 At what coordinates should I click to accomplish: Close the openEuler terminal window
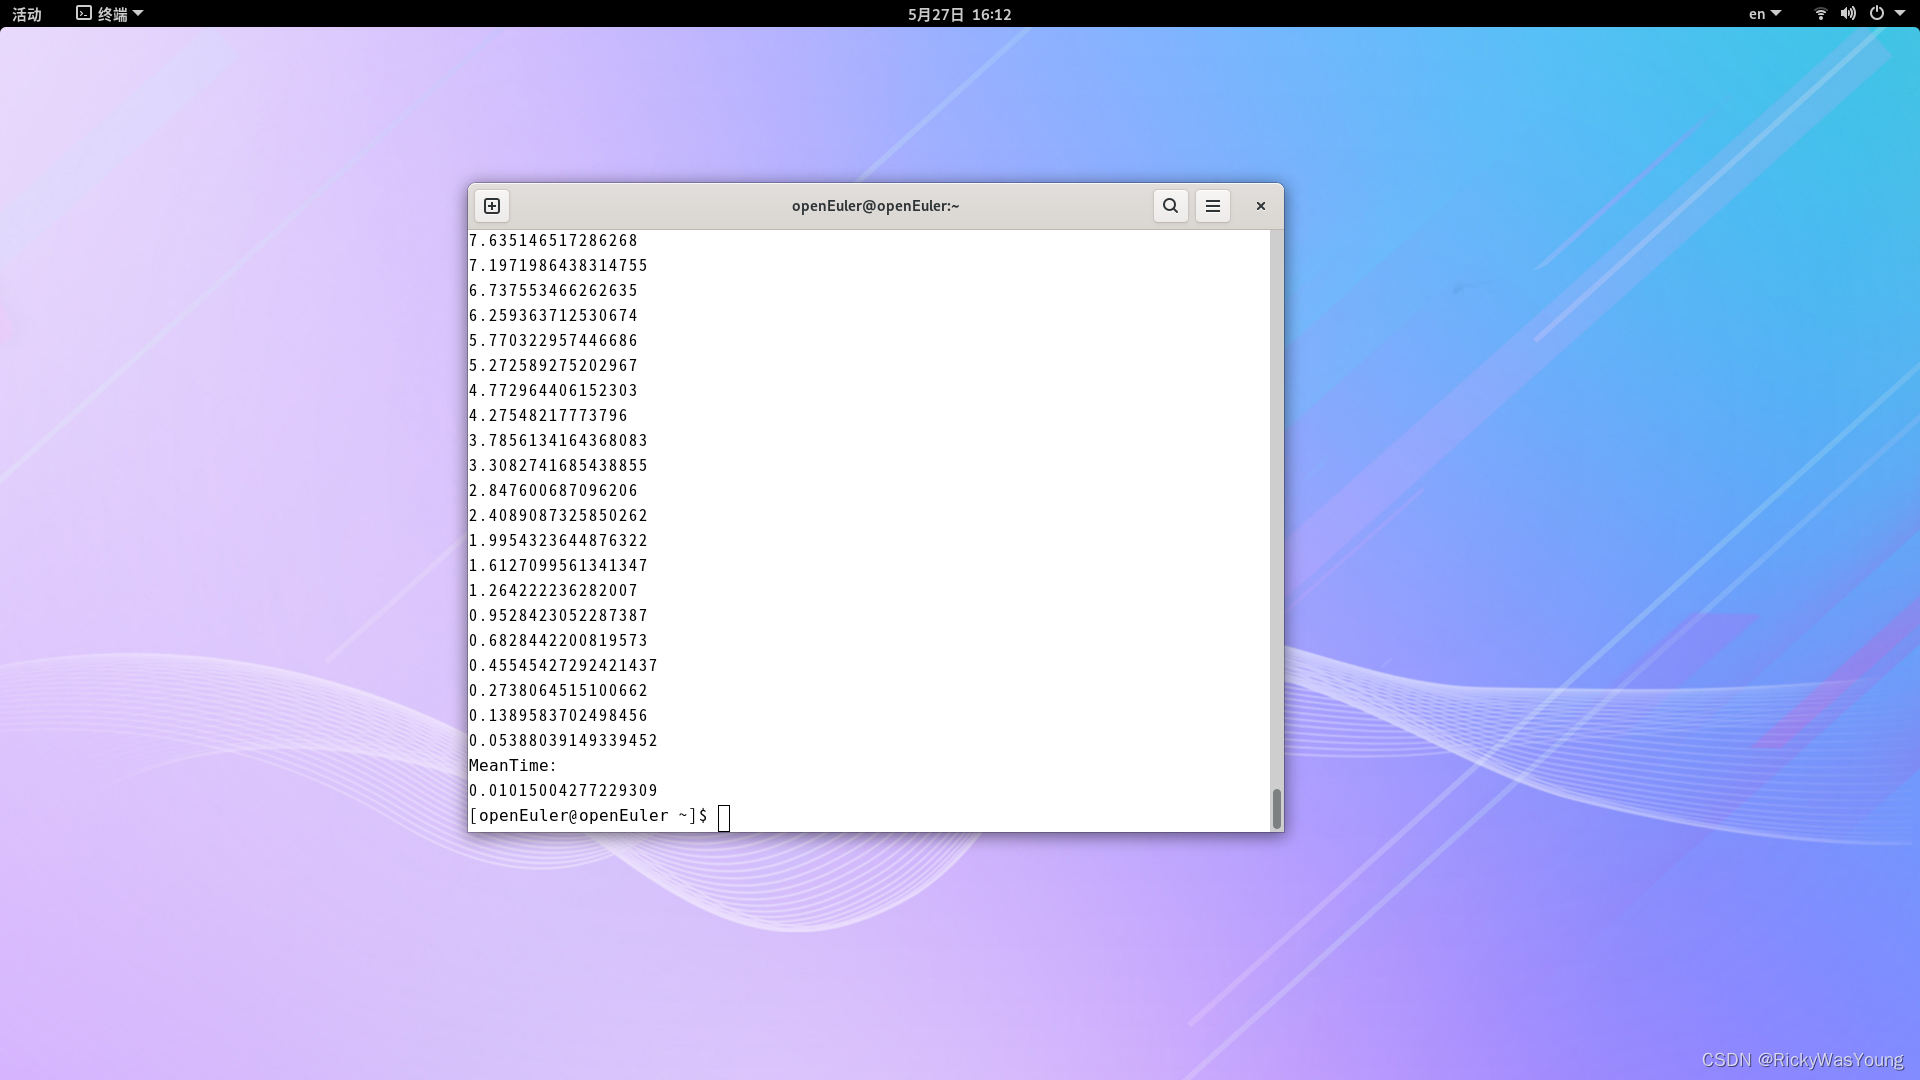(1261, 206)
